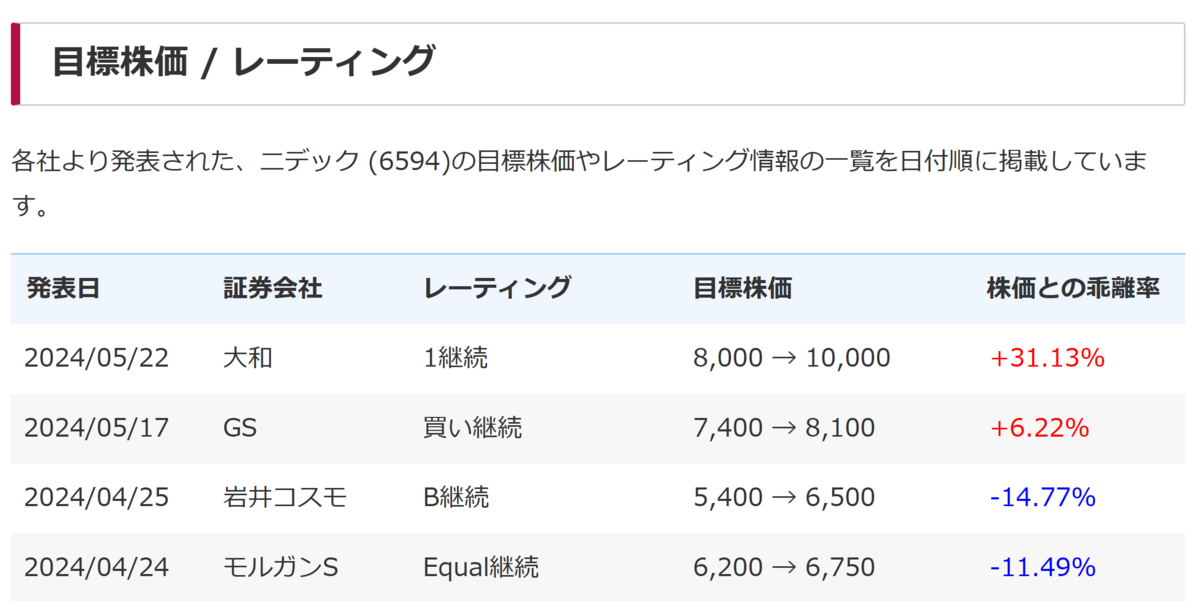The image size is (1200, 601).
Task: Click the 株価との乖離率 column header
Action: (1073, 288)
